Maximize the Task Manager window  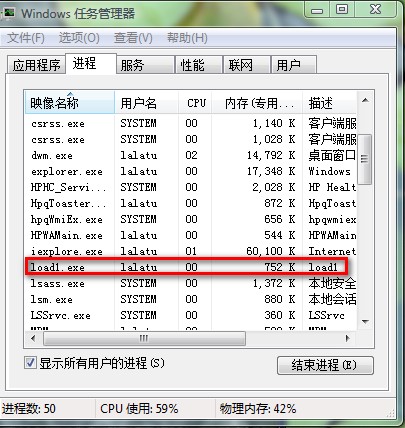pos(342,9)
